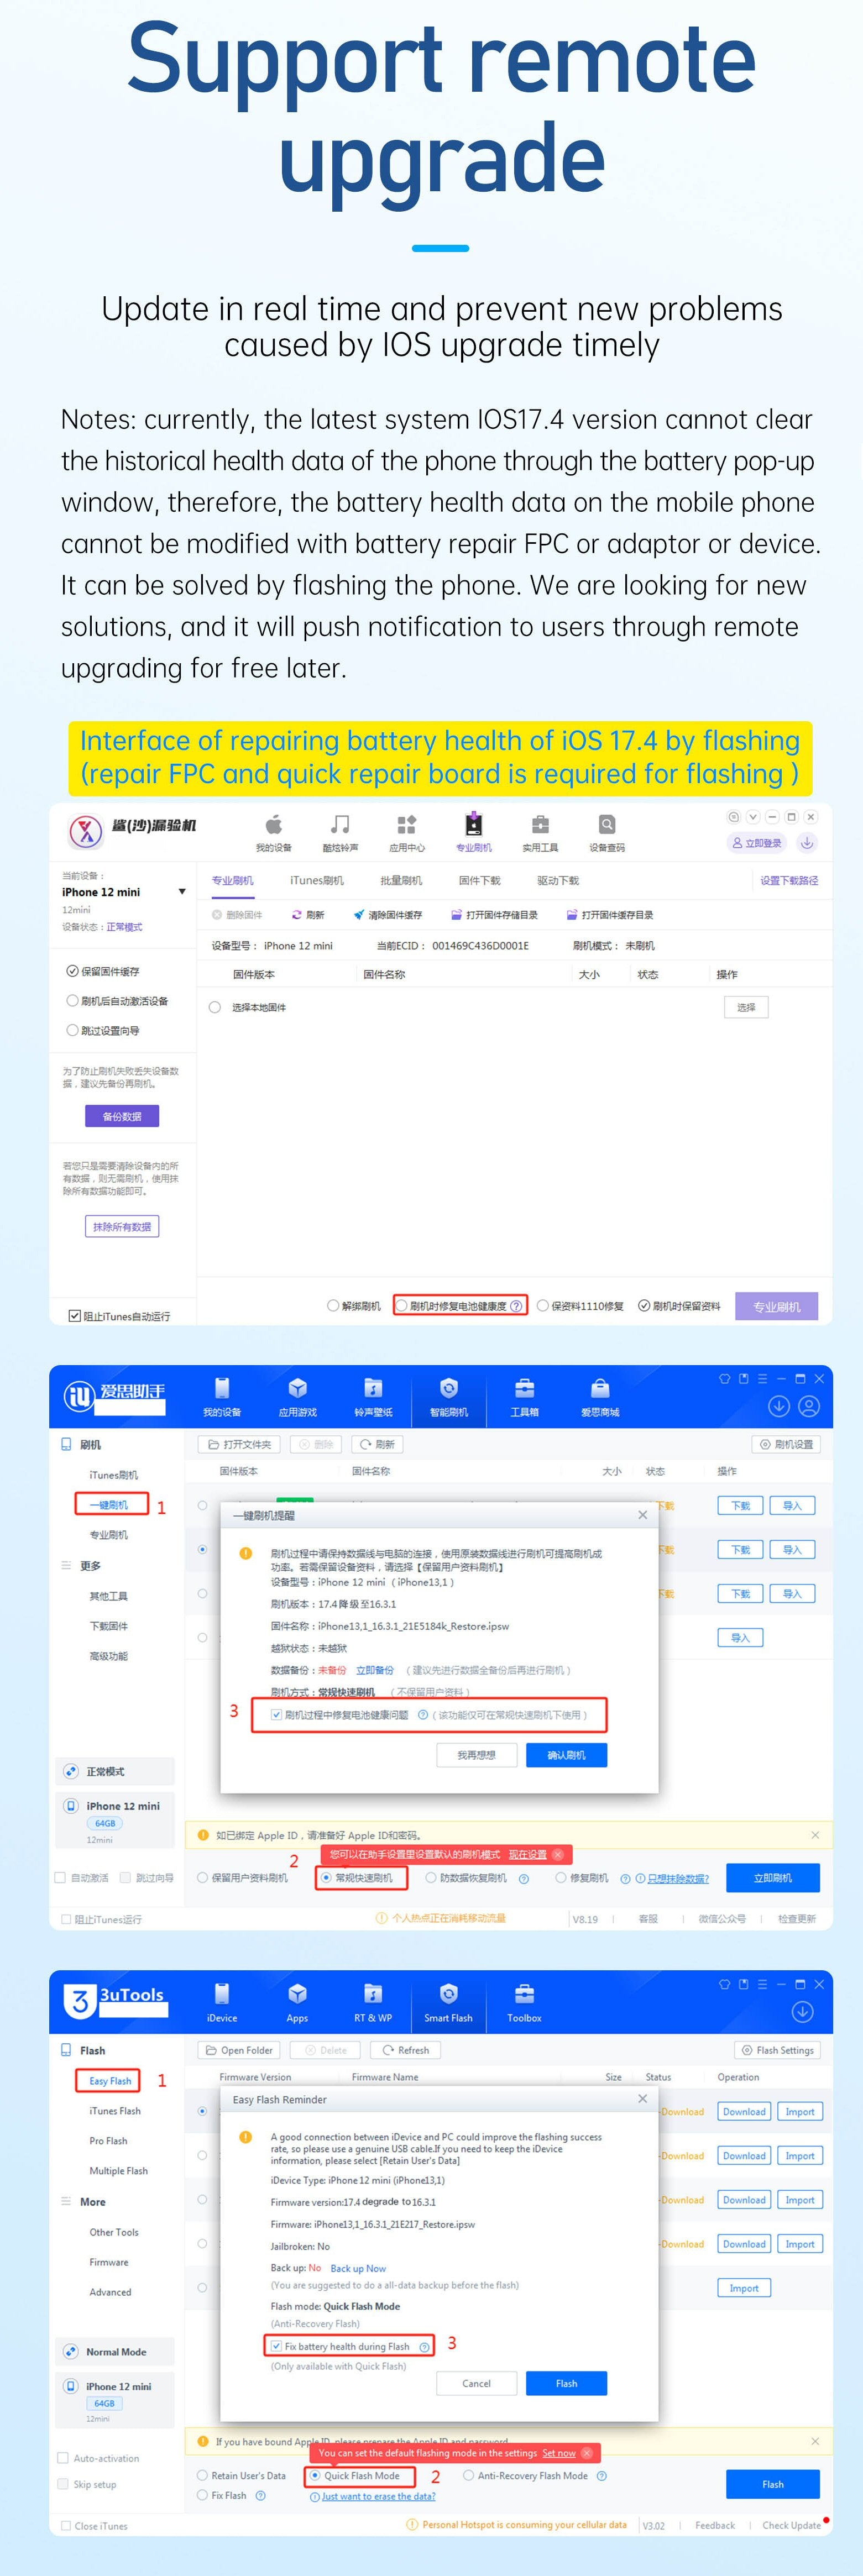Dismiss red 'Set now' tooltip in 3uTools
Image resolution: width=863 pixels, height=2576 pixels.
click(x=587, y=2453)
